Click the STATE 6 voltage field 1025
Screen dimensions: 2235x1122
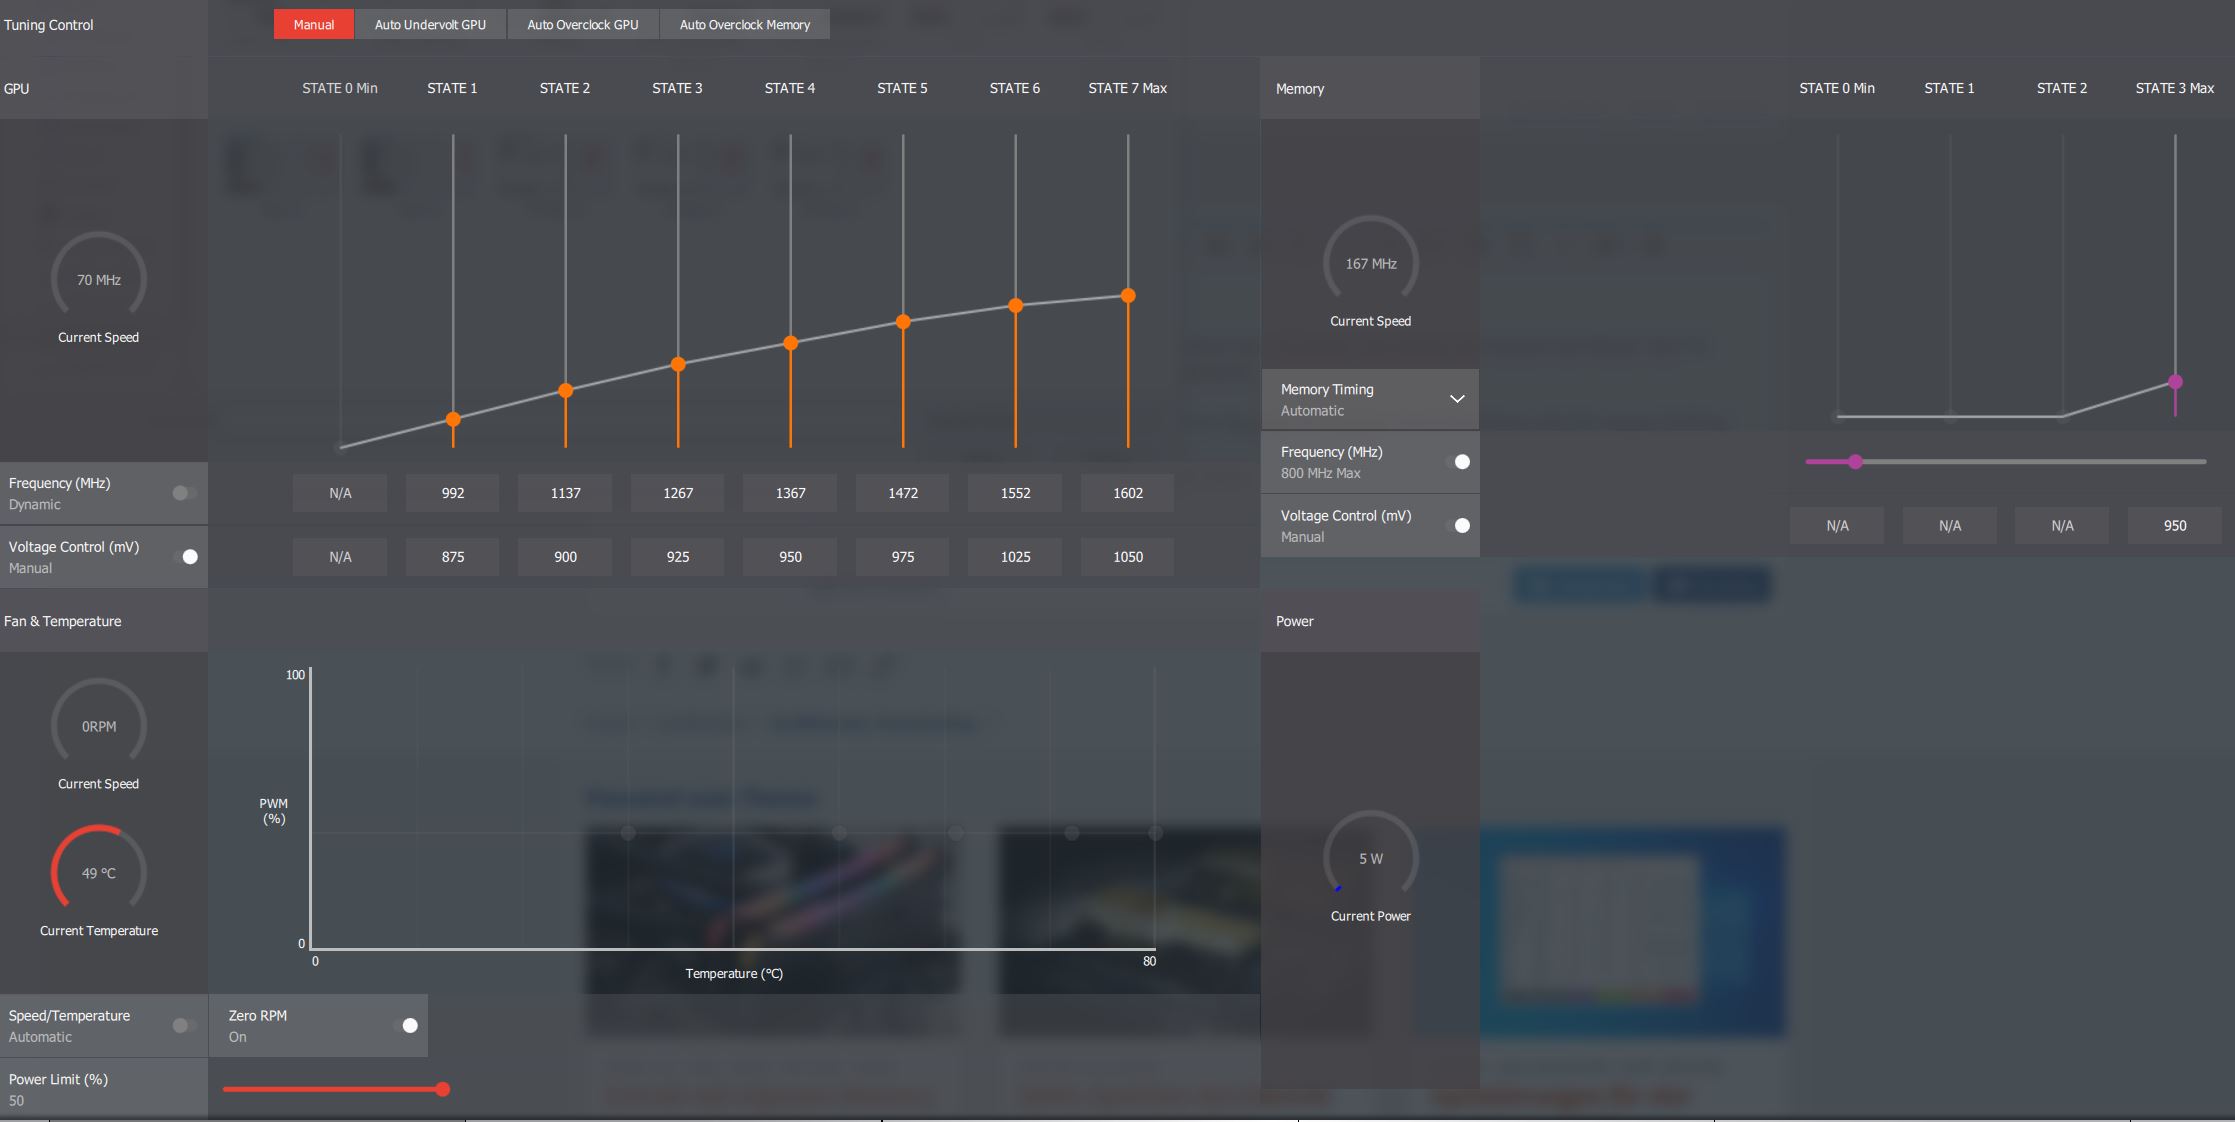[1015, 557]
